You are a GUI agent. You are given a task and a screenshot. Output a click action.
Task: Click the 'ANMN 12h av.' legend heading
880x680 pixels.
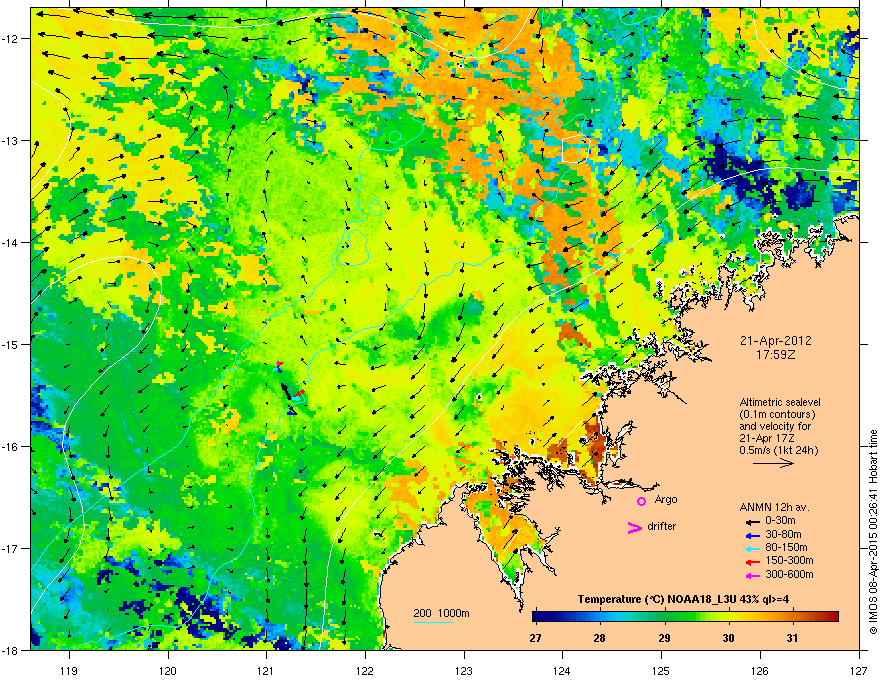pos(774,508)
